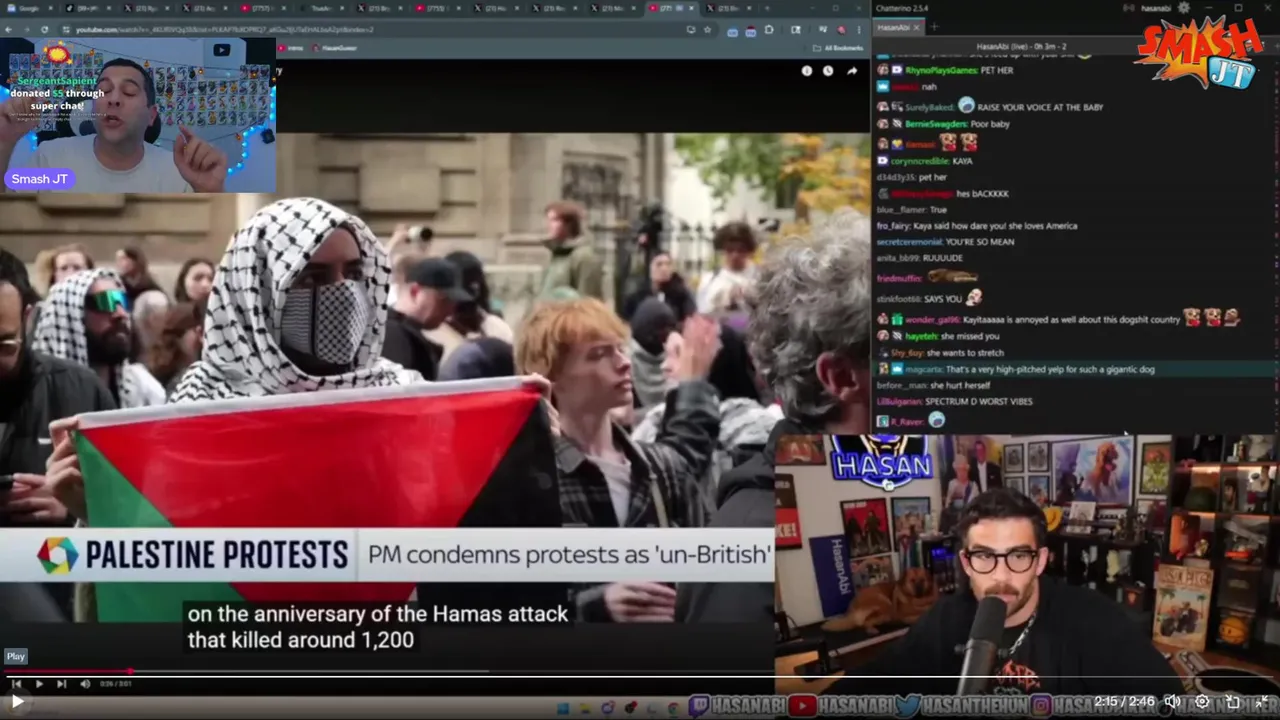Click the hasanabi account name in Chatterino

1158,8
